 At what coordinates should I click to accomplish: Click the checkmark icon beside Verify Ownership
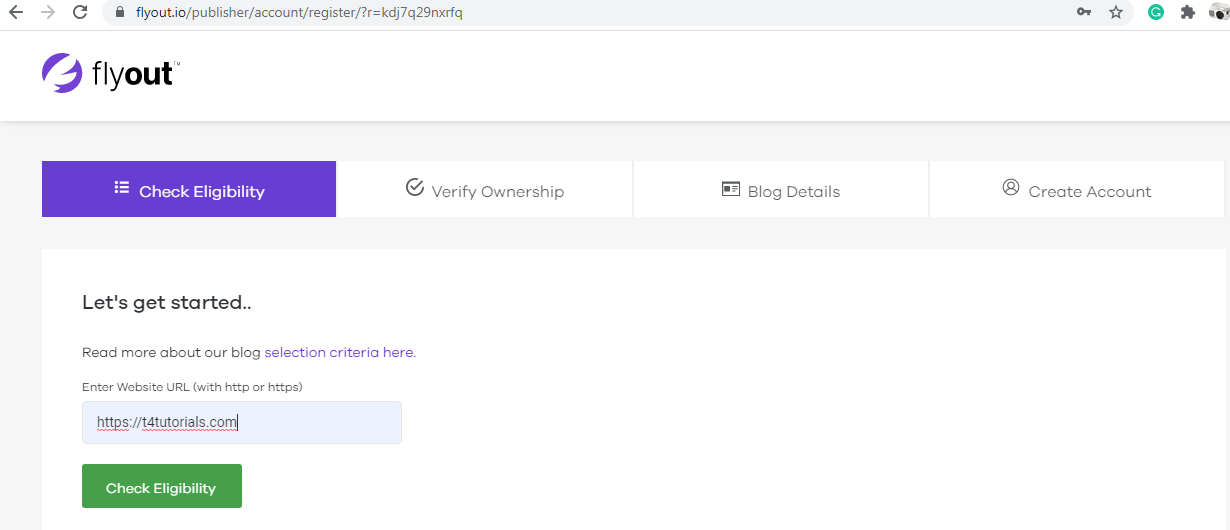pos(415,187)
